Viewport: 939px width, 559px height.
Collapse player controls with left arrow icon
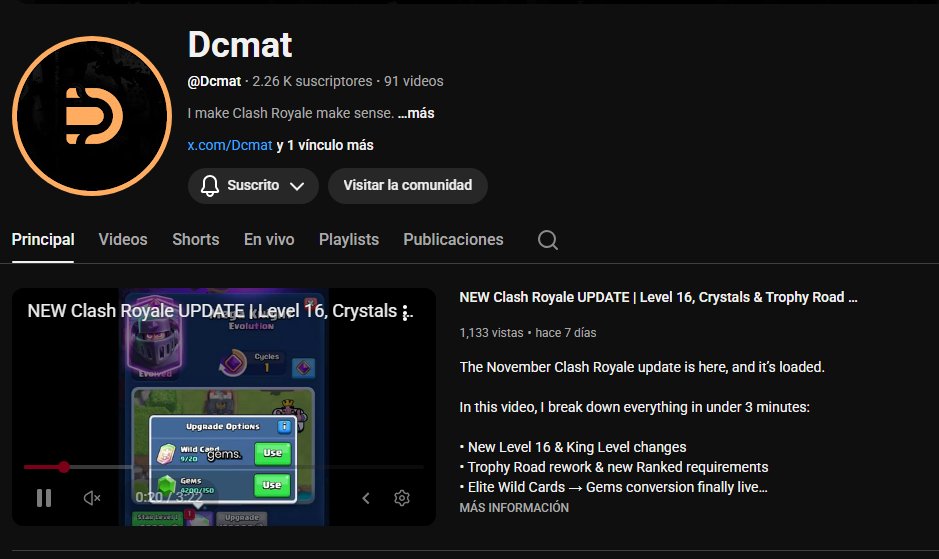tap(366, 498)
